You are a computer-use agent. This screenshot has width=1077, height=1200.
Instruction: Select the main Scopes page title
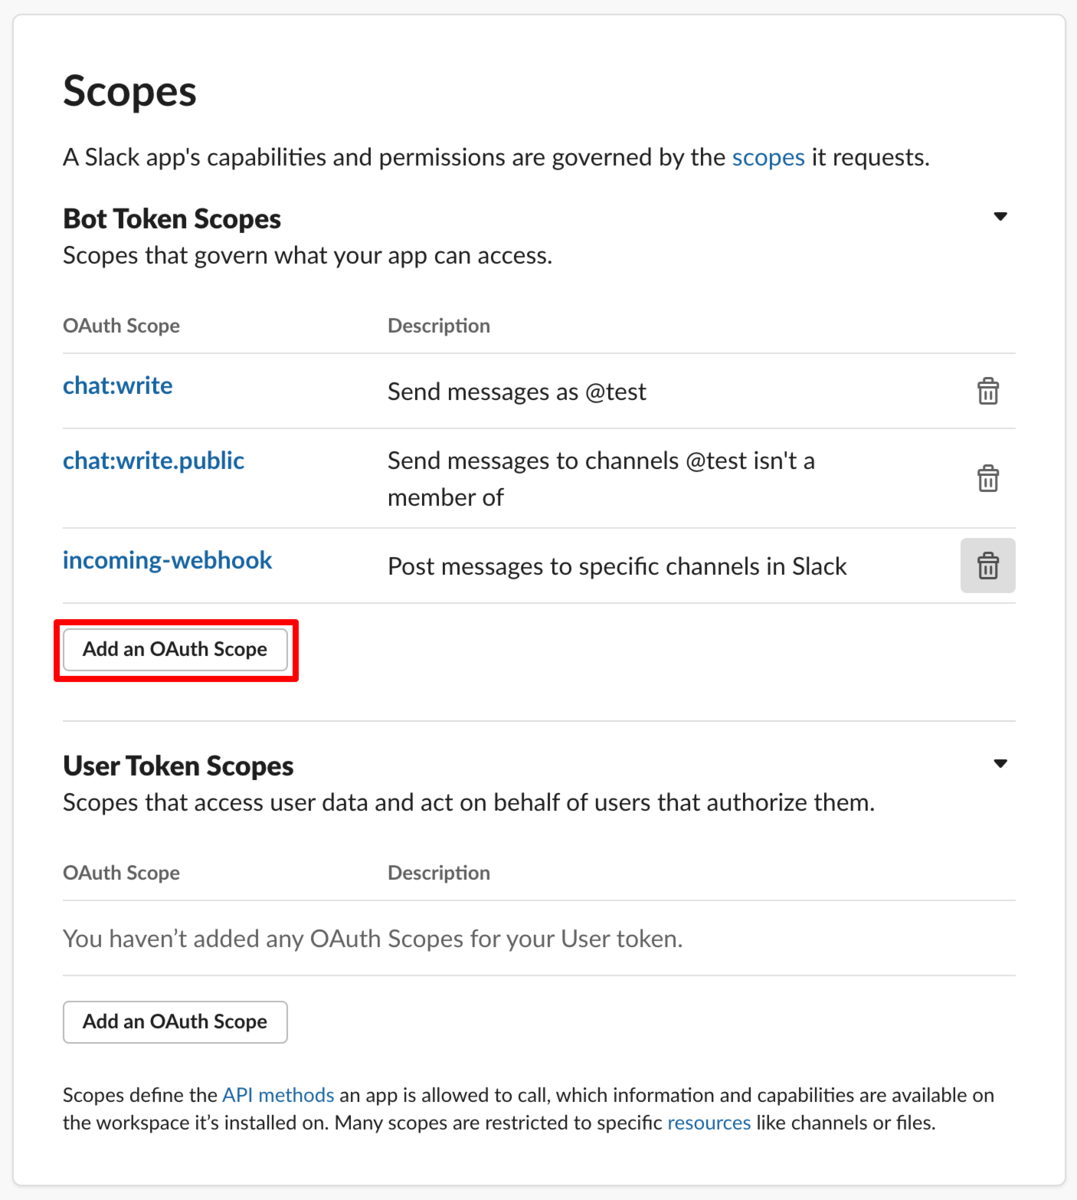[x=130, y=92]
